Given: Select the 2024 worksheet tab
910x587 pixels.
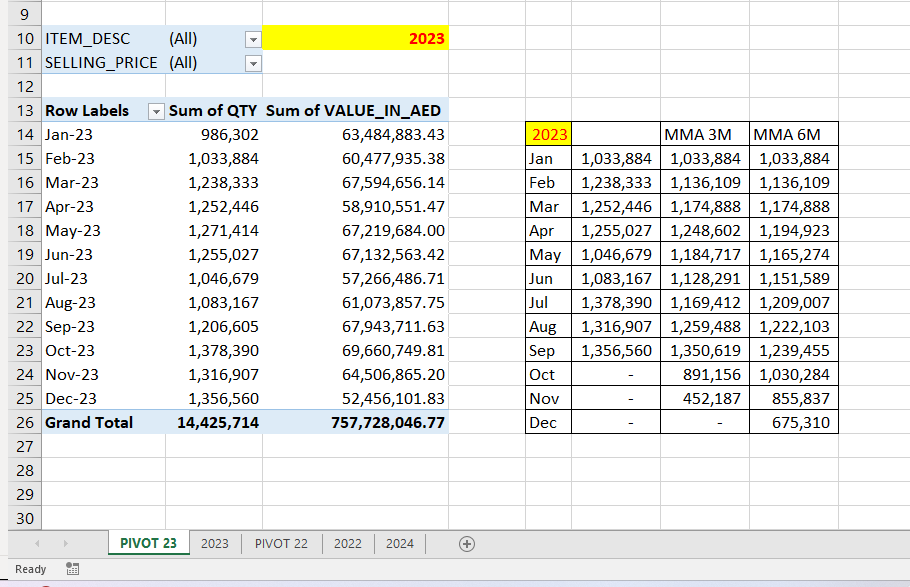Looking at the screenshot, I should click(x=399, y=543).
